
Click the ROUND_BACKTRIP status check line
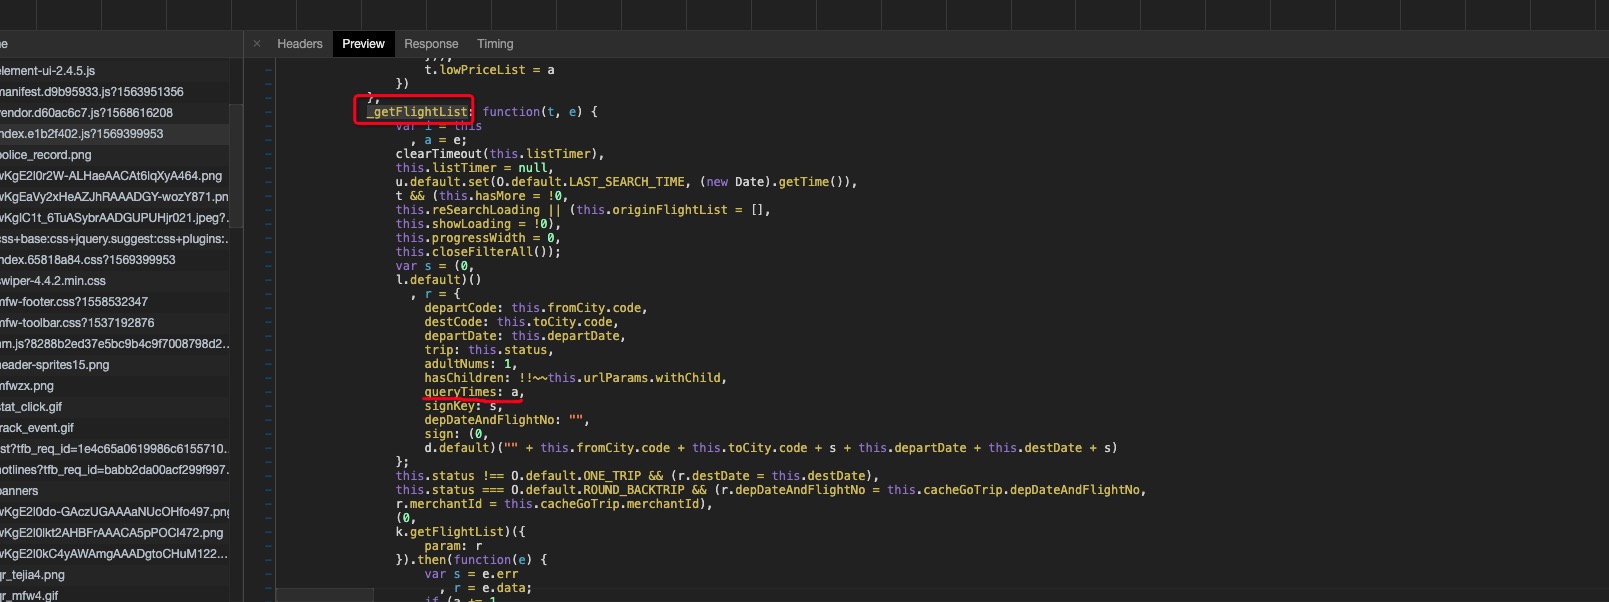[x=771, y=490]
